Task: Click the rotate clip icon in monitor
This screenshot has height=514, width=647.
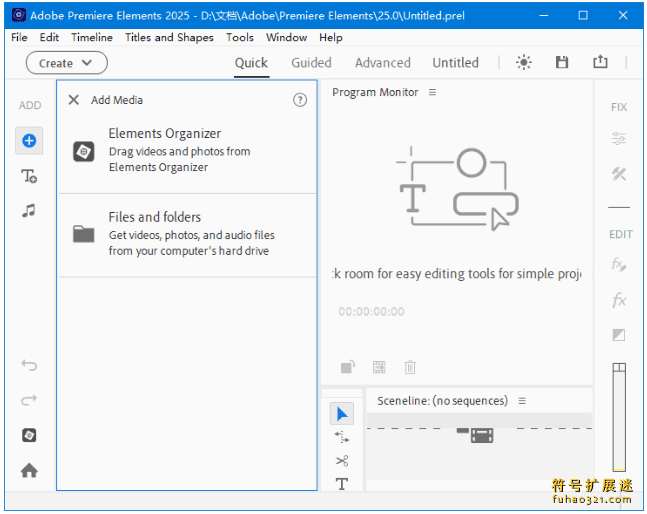Action: (348, 366)
